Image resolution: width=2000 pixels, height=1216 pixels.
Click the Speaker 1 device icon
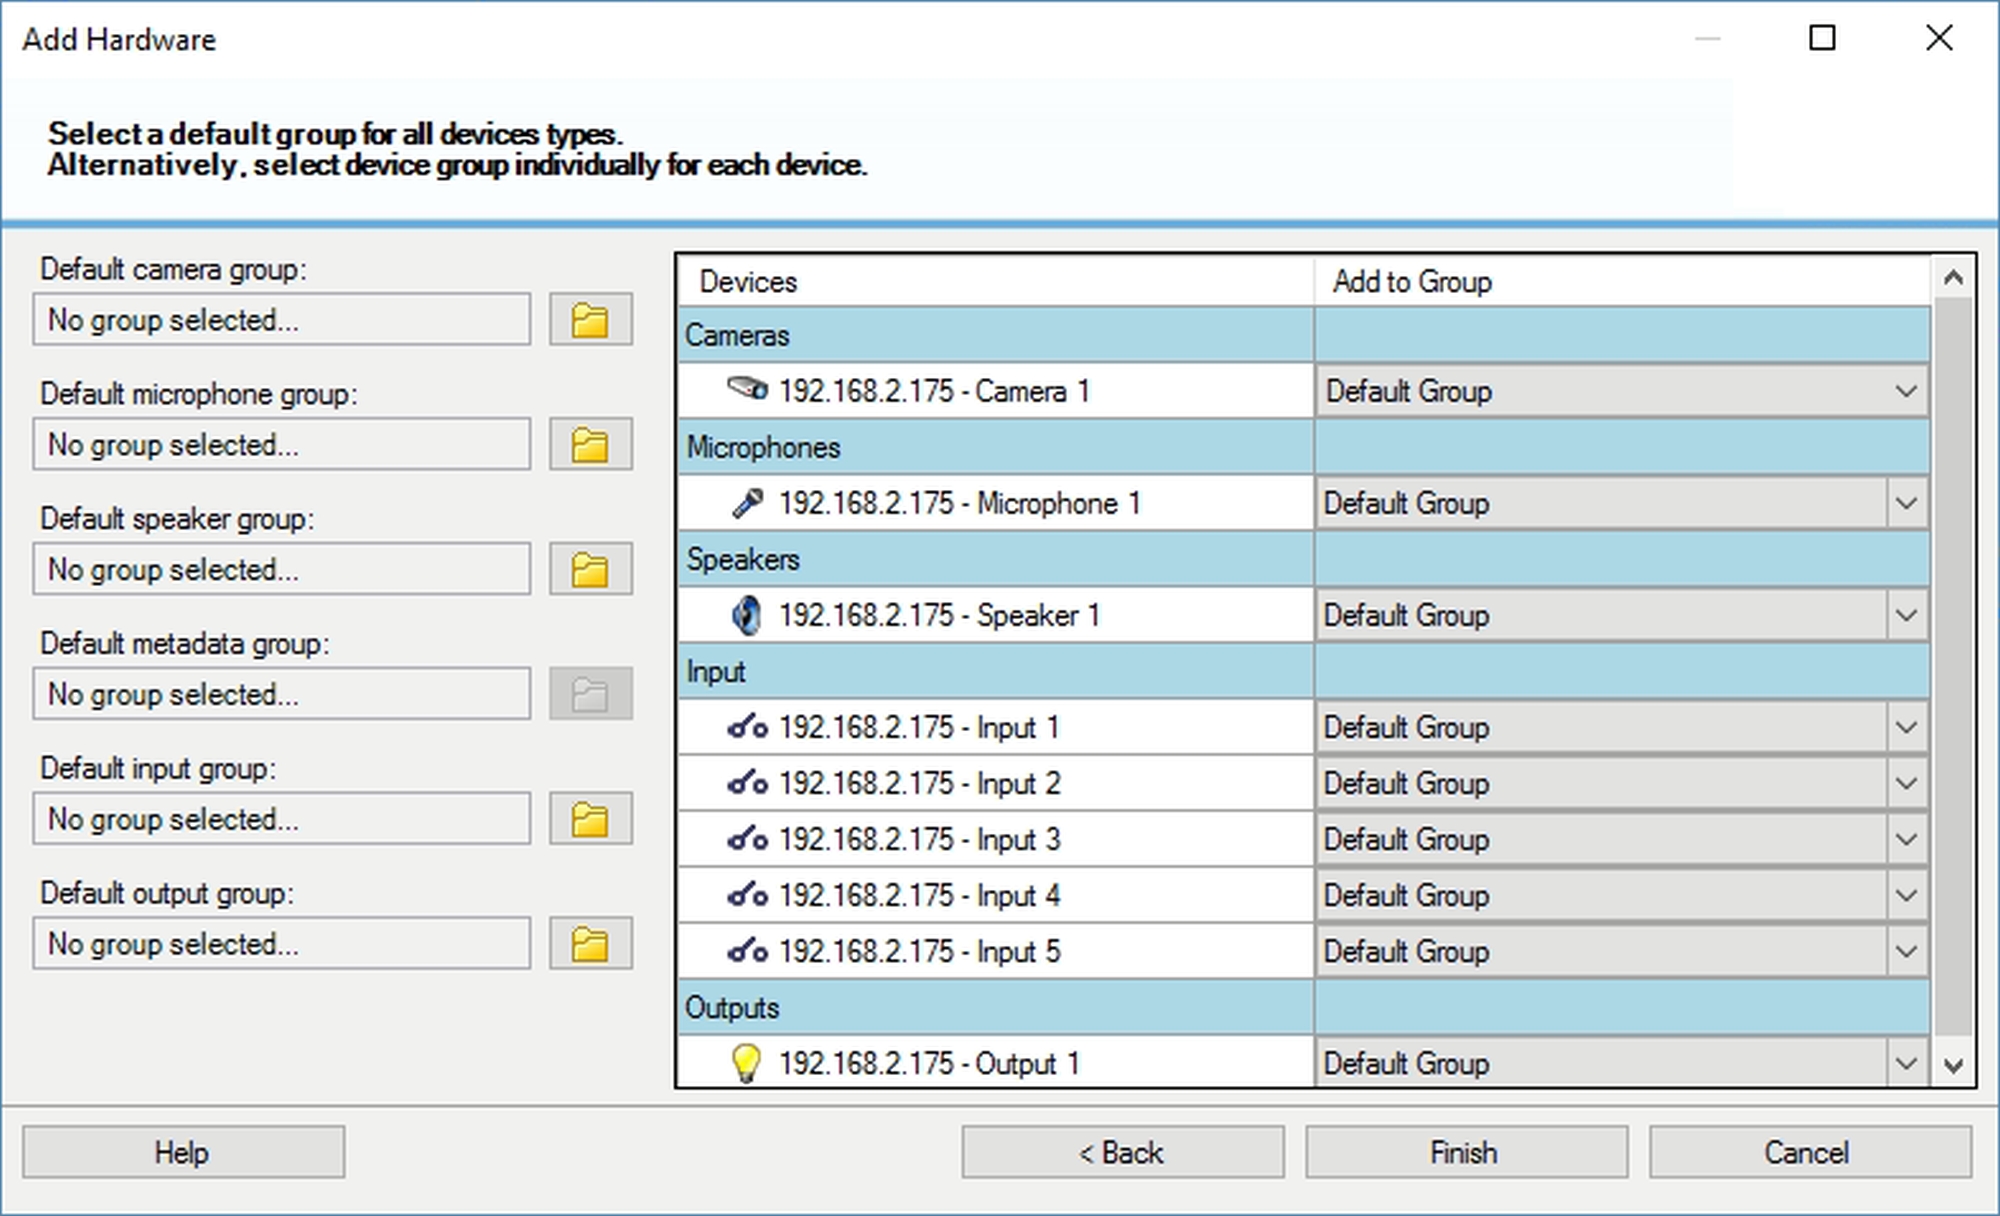(x=746, y=615)
